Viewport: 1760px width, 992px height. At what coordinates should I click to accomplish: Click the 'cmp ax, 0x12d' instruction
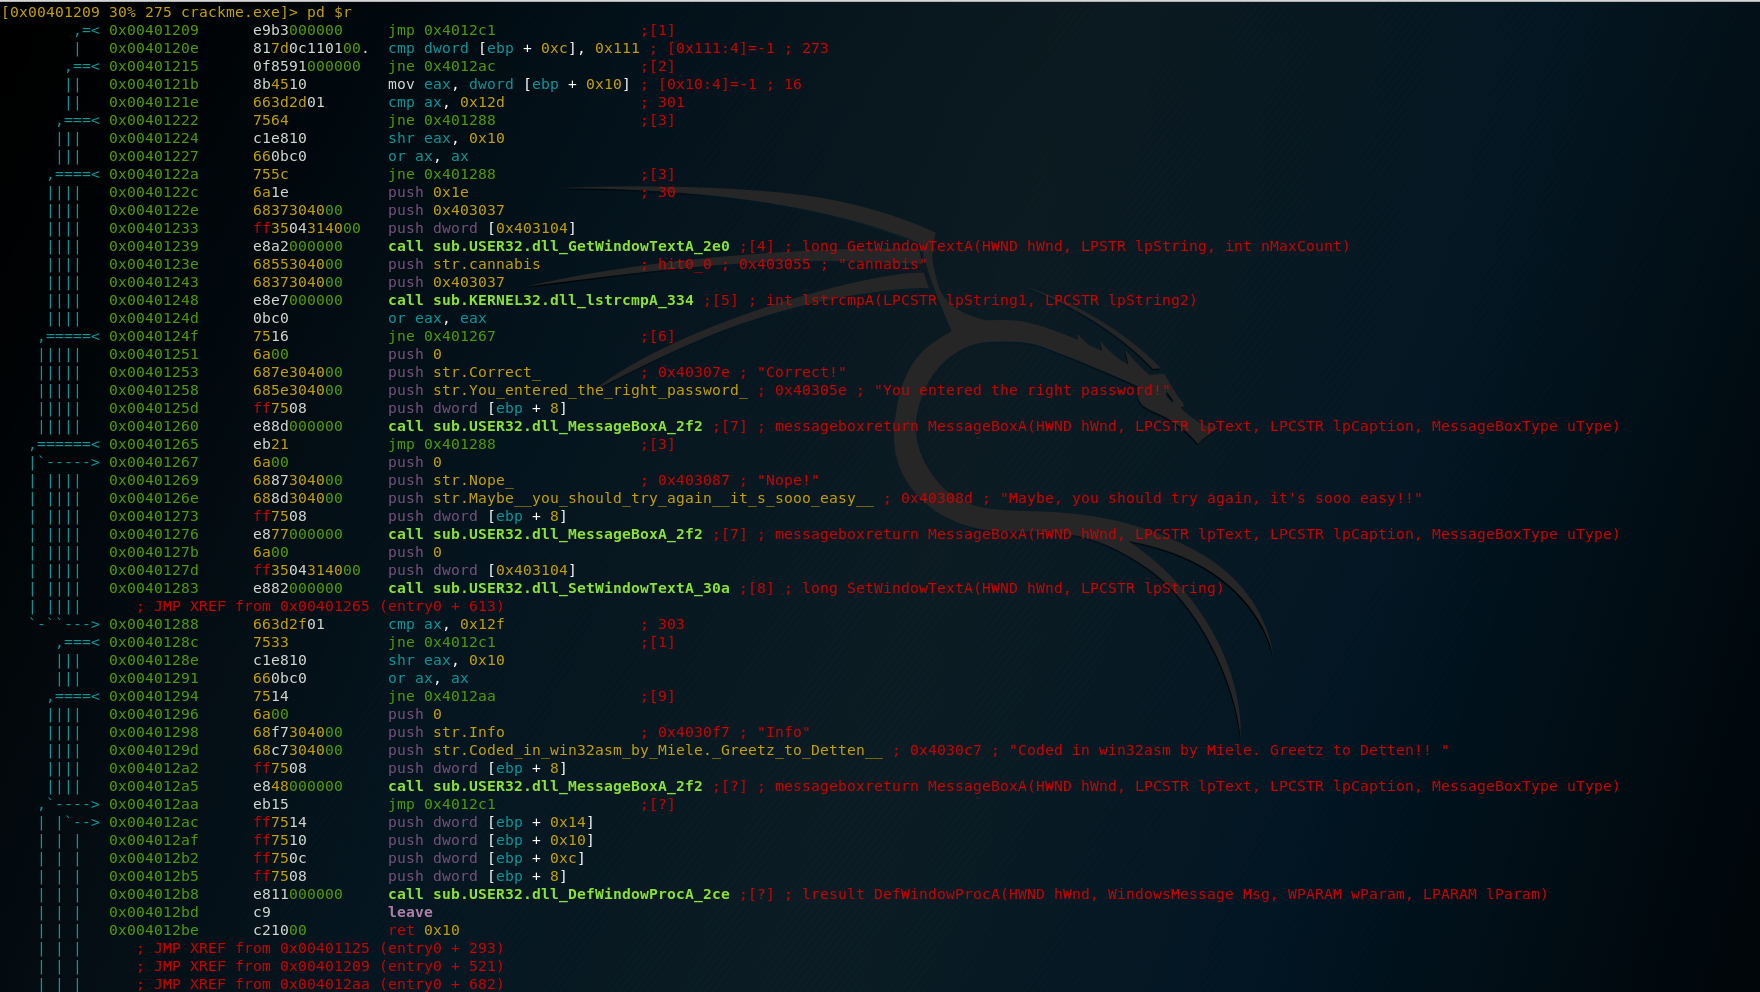446,102
